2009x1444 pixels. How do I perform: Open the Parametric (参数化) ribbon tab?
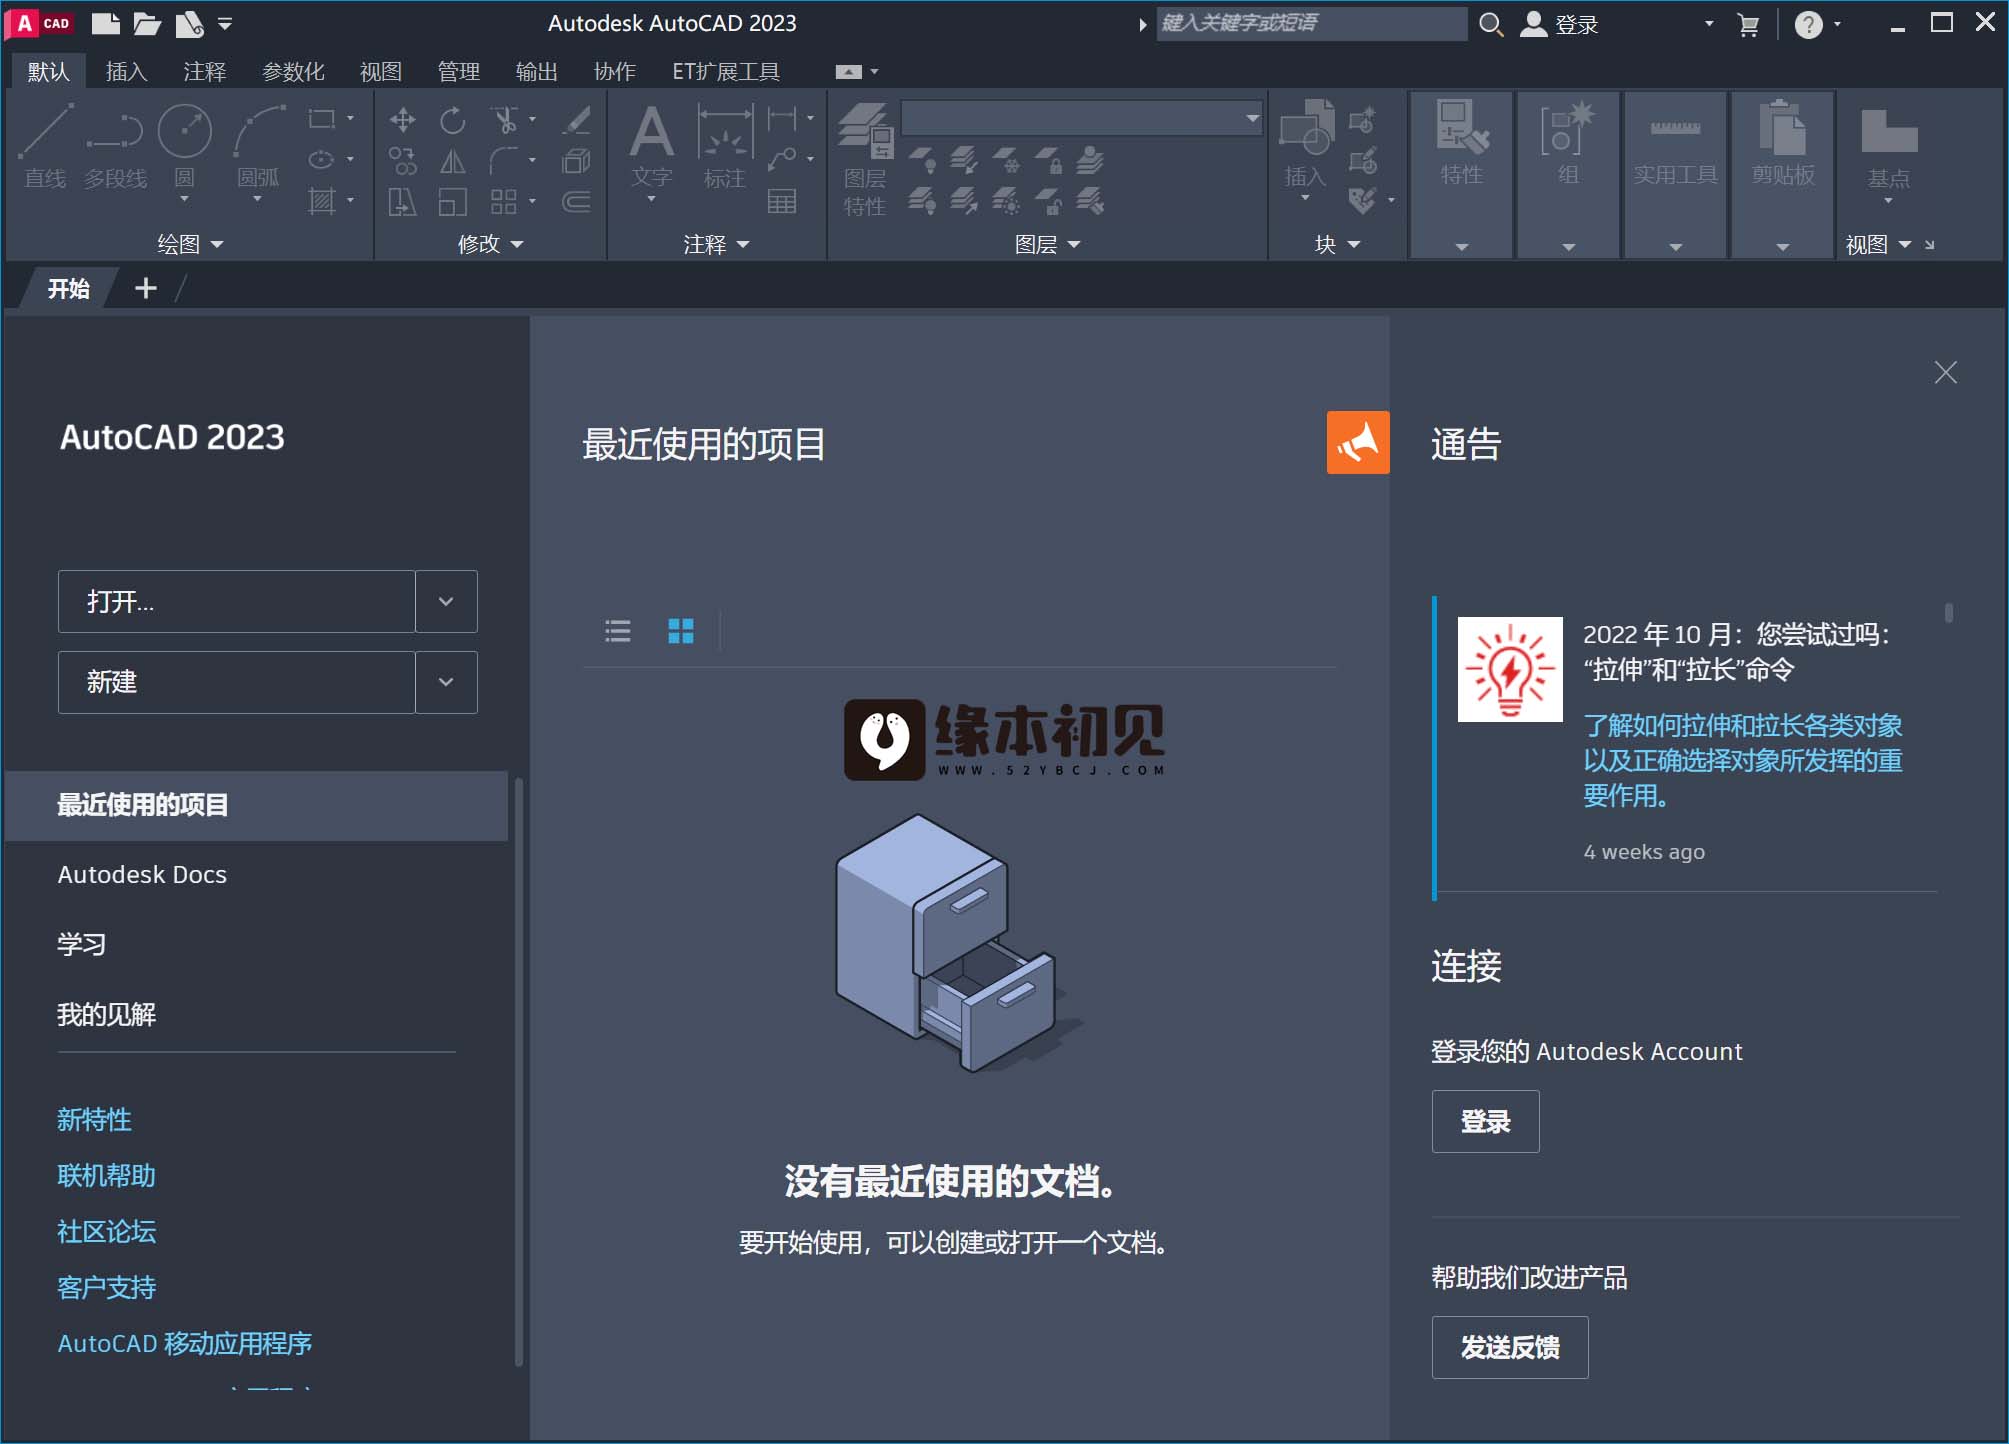(293, 71)
